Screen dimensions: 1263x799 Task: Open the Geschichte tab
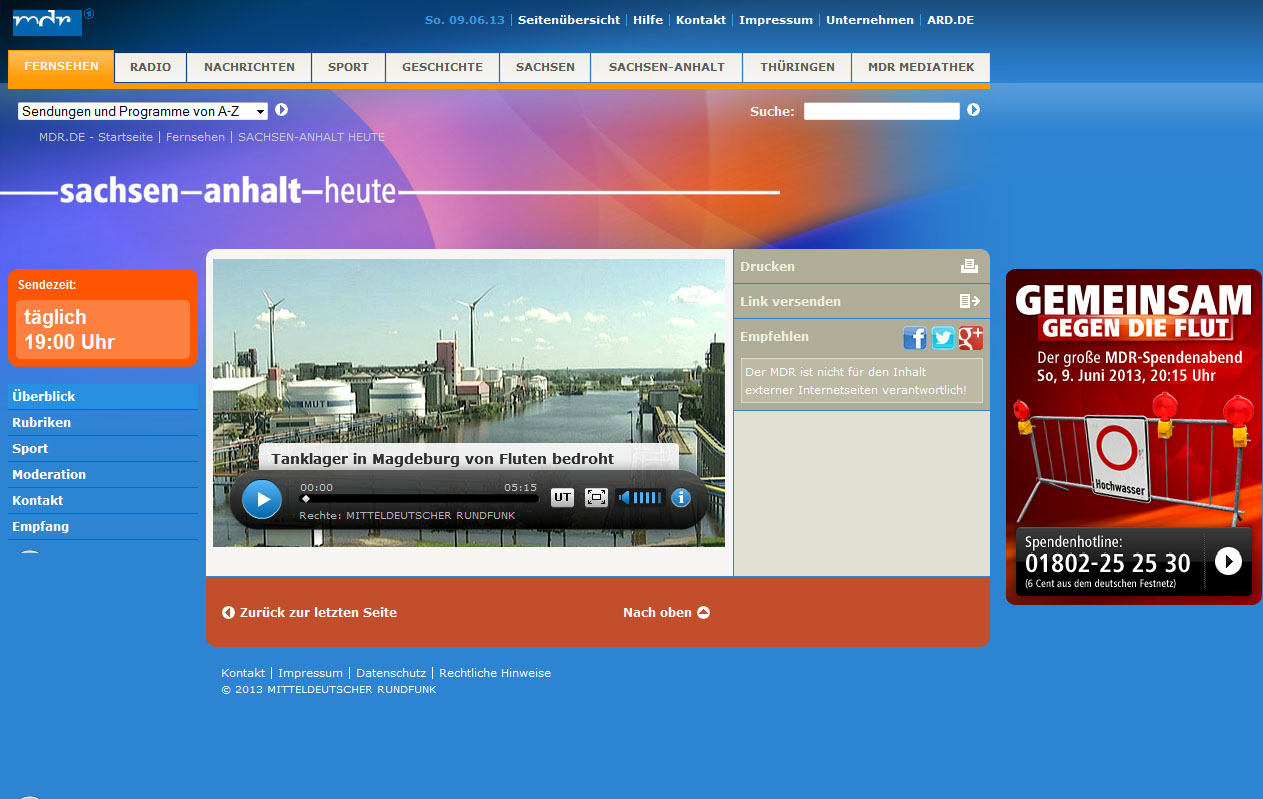(442, 67)
